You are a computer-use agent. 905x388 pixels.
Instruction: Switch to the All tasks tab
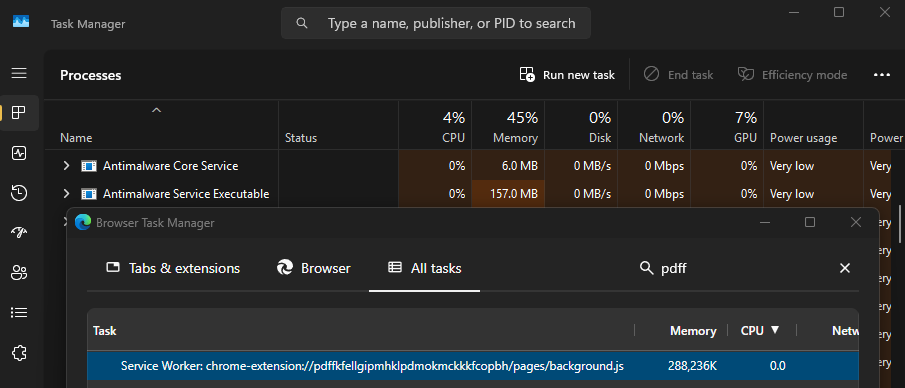click(424, 268)
